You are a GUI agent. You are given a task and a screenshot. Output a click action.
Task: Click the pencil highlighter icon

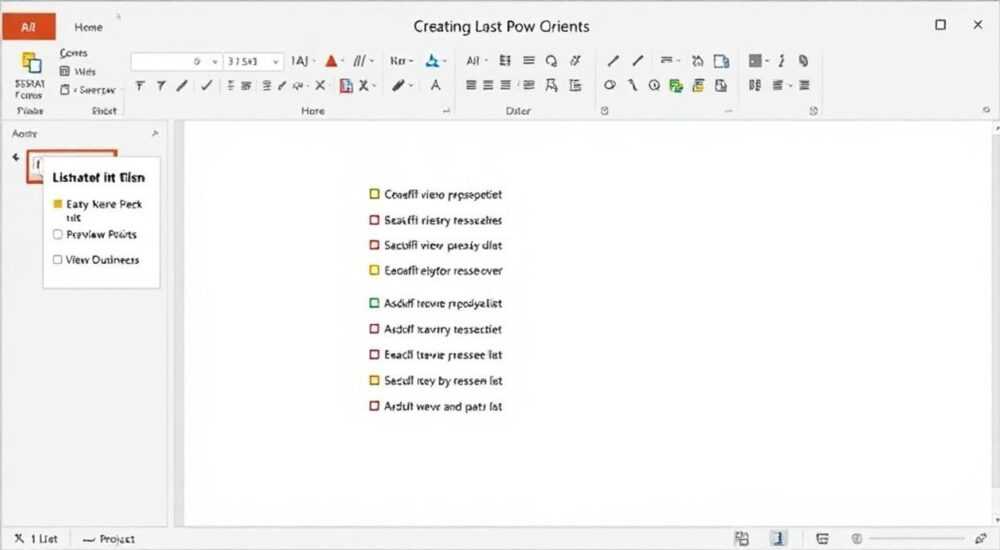399,85
